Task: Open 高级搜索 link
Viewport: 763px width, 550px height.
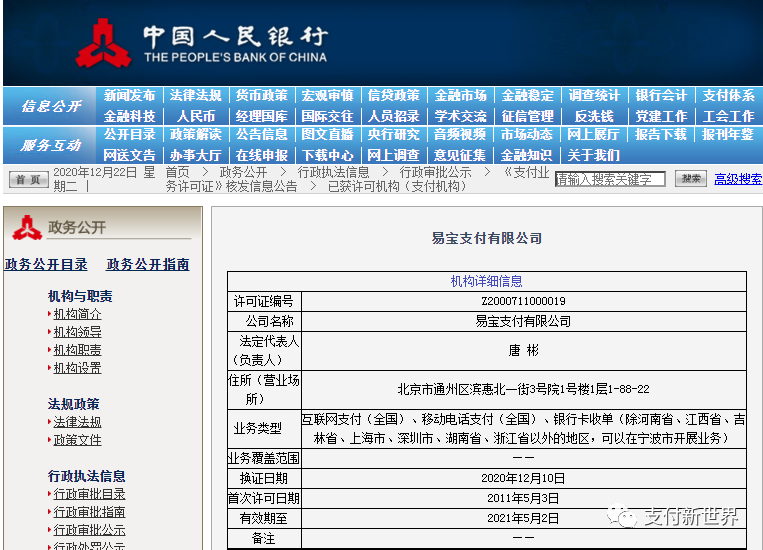Action: click(x=738, y=179)
